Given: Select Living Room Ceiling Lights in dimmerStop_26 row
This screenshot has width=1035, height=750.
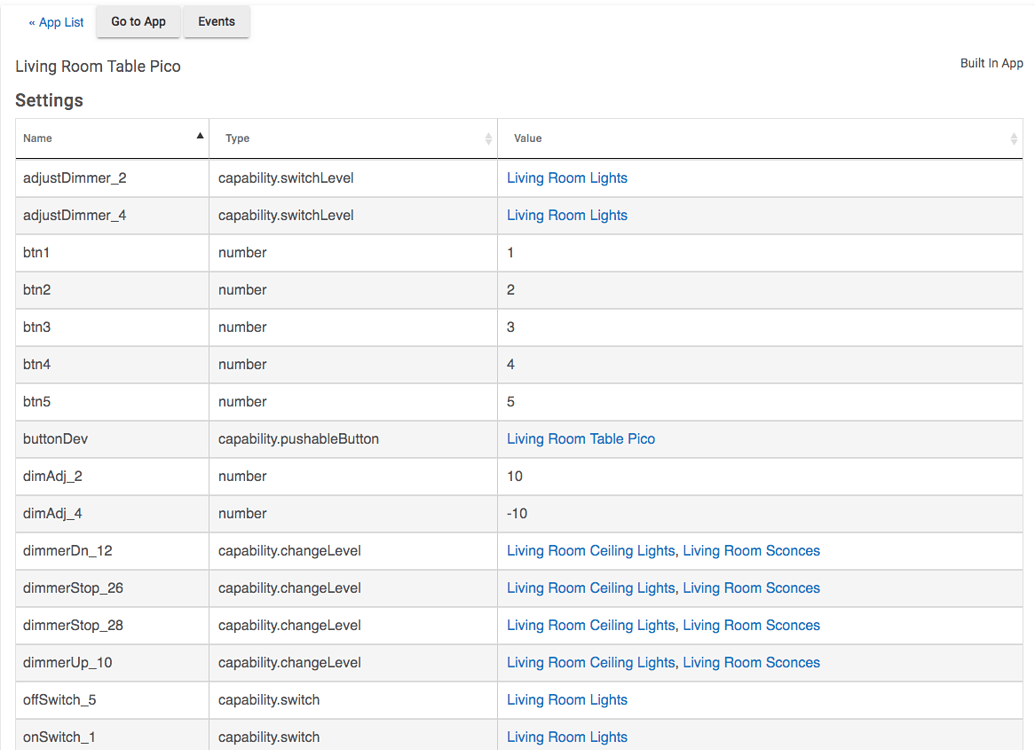Looking at the screenshot, I should 590,588.
